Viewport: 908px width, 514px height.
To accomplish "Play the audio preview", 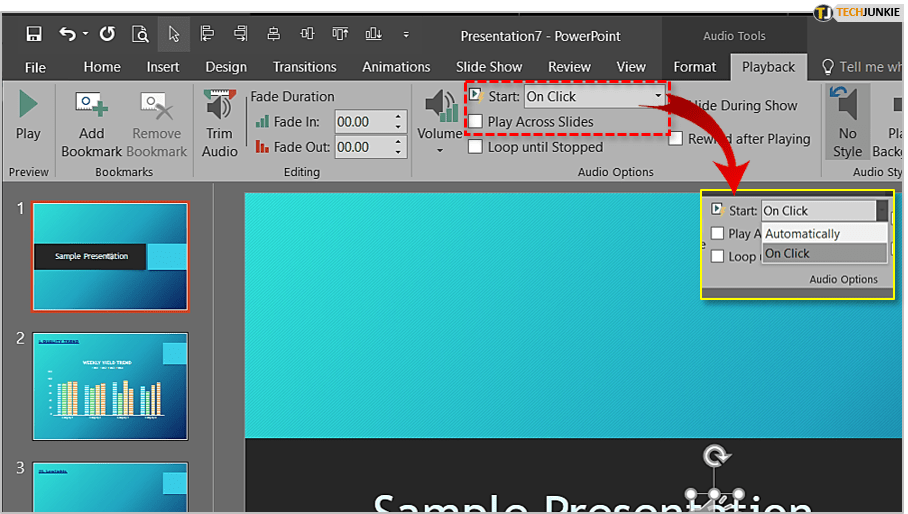I will [x=28, y=118].
